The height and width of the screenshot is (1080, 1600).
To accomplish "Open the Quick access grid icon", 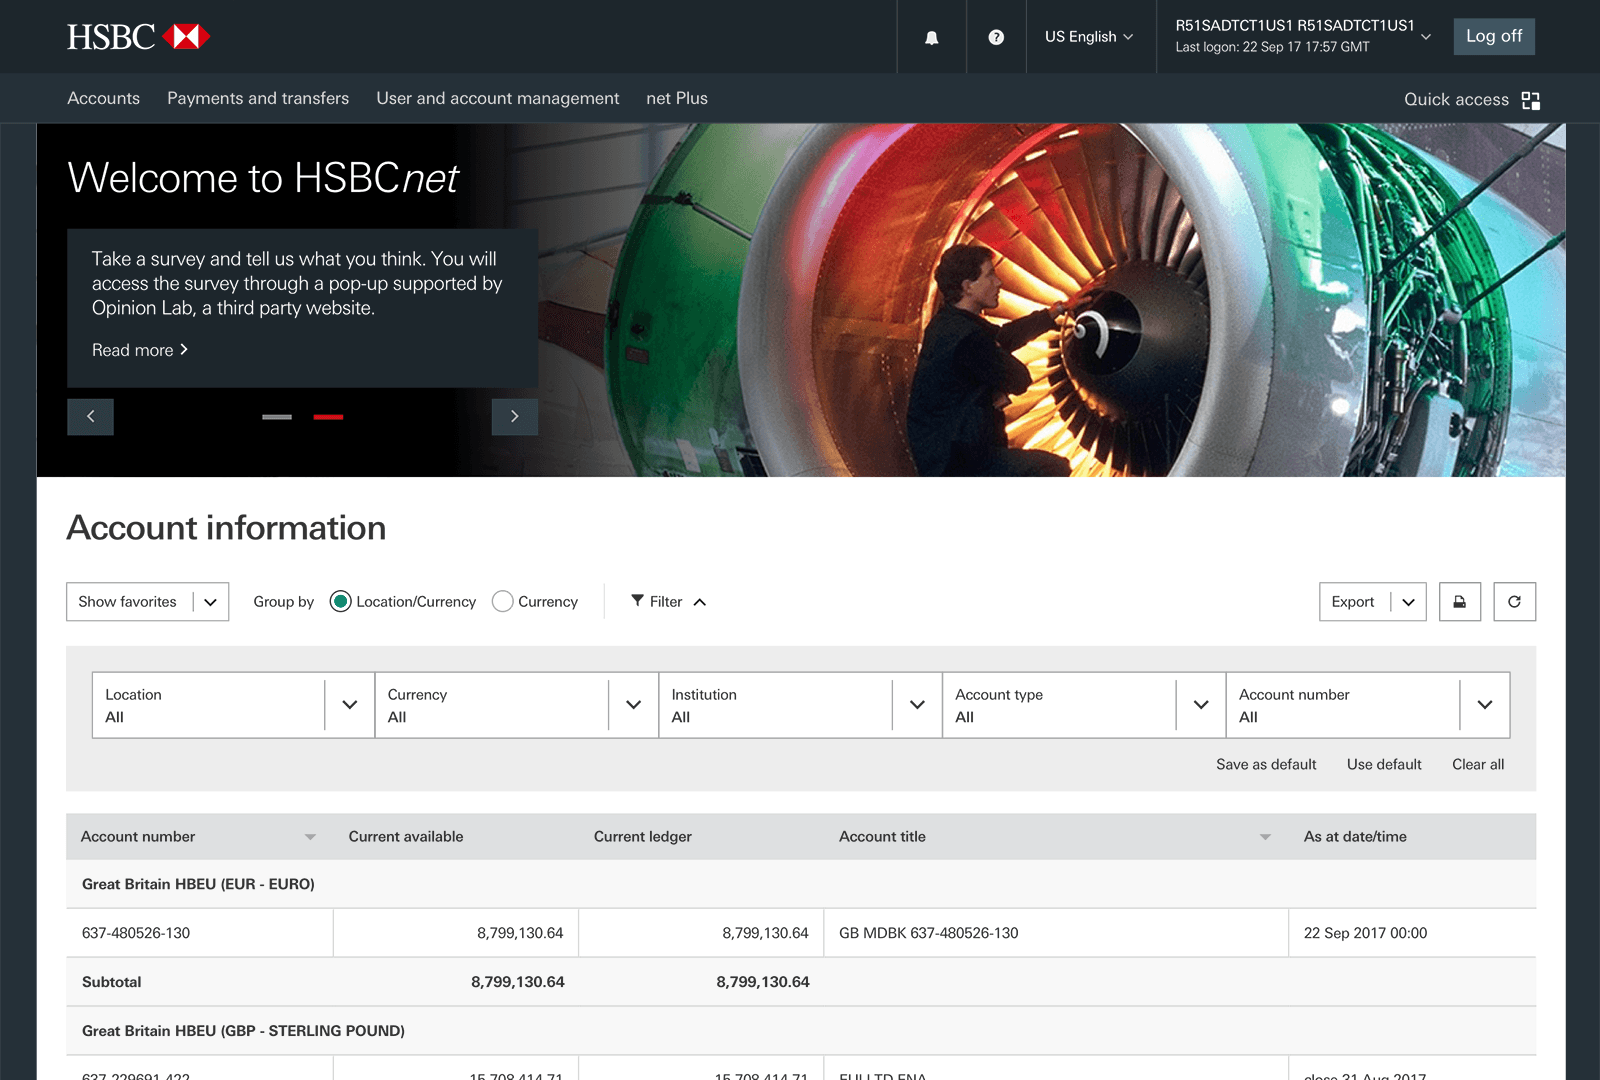I will pos(1531,100).
